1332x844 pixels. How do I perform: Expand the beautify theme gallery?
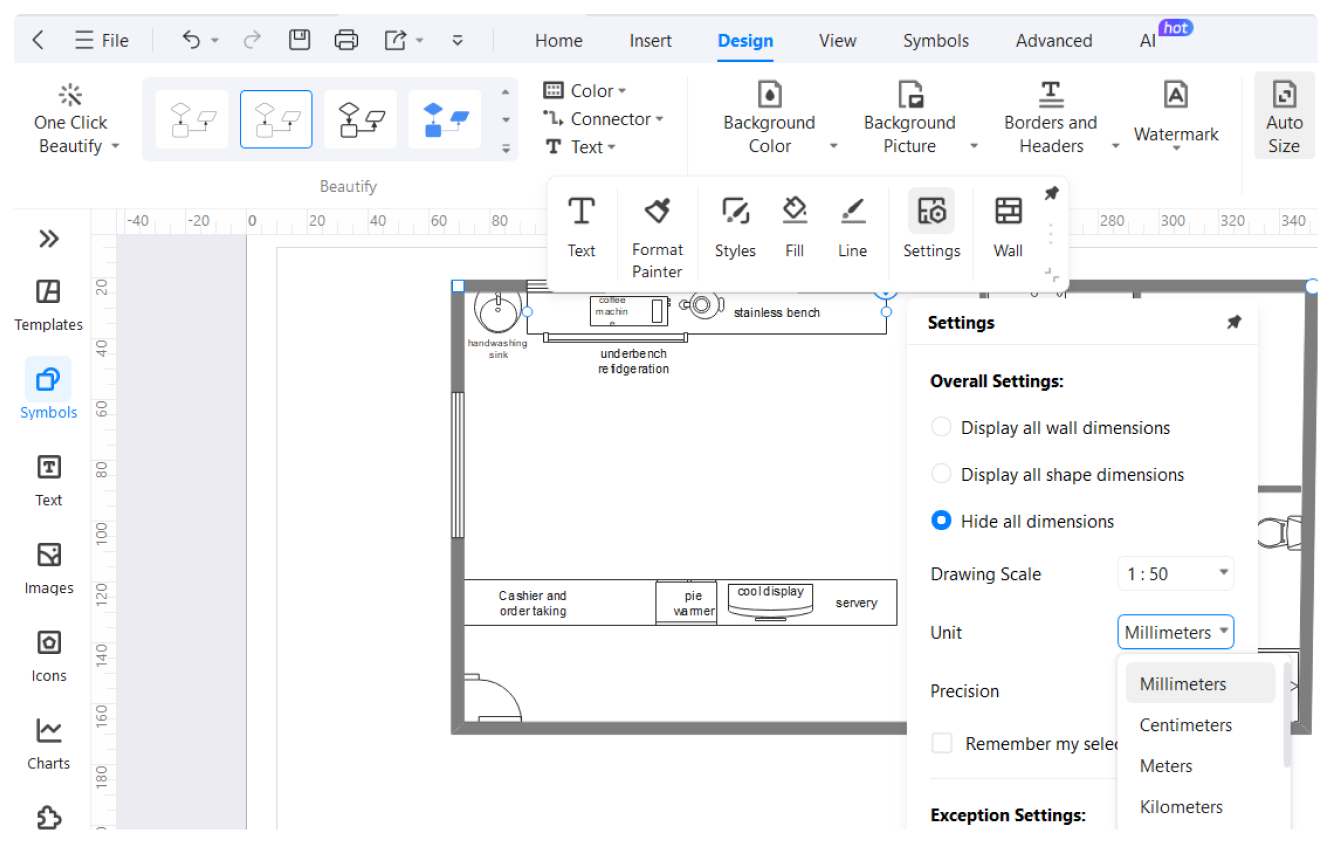click(x=506, y=149)
